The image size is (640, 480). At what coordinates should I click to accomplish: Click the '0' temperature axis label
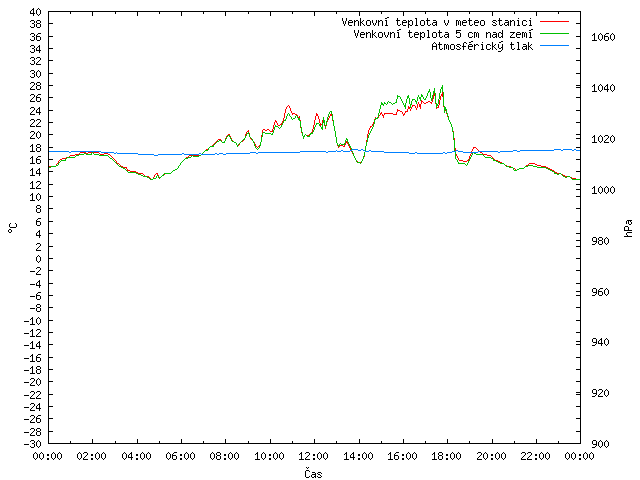click(38, 259)
